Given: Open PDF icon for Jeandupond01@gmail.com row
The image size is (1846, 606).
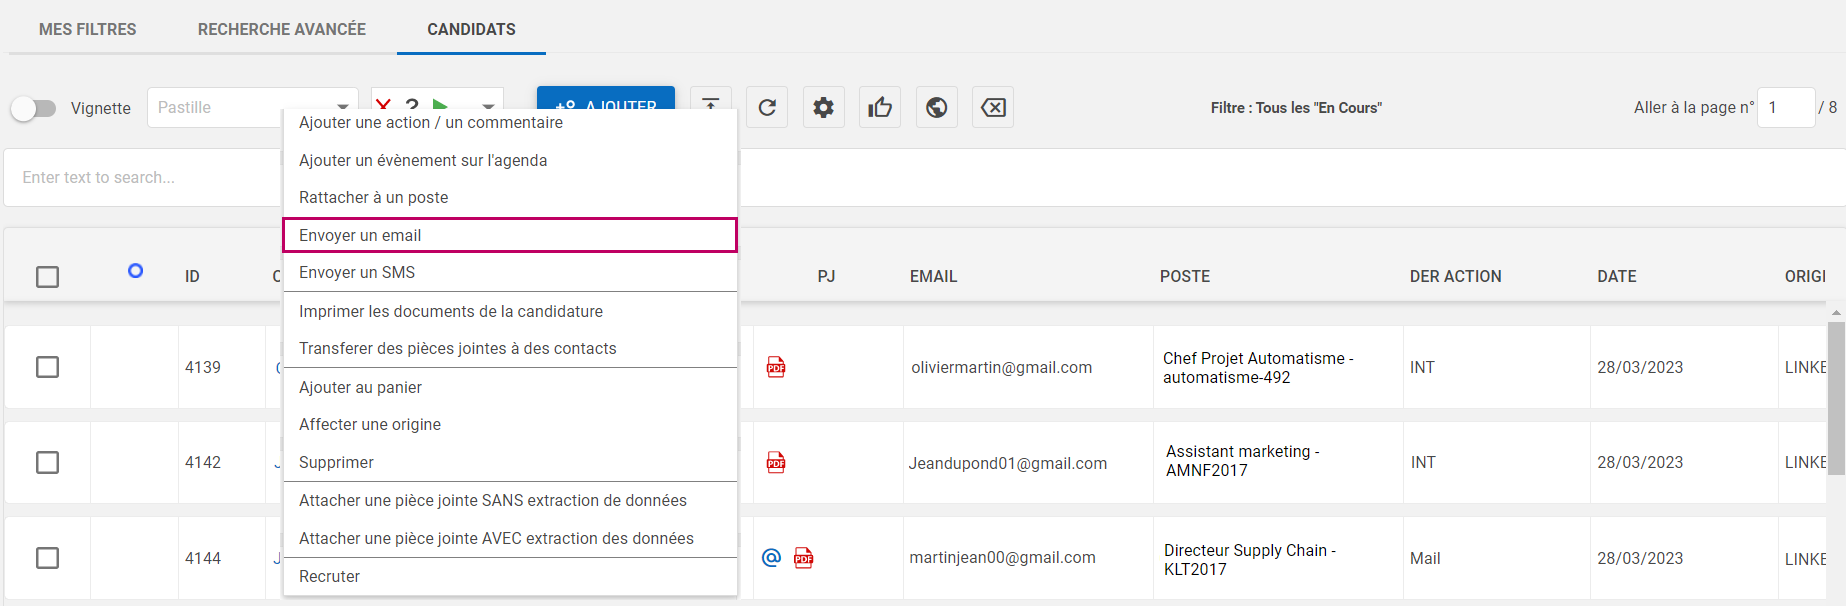Looking at the screenshot, I should 776,462.
